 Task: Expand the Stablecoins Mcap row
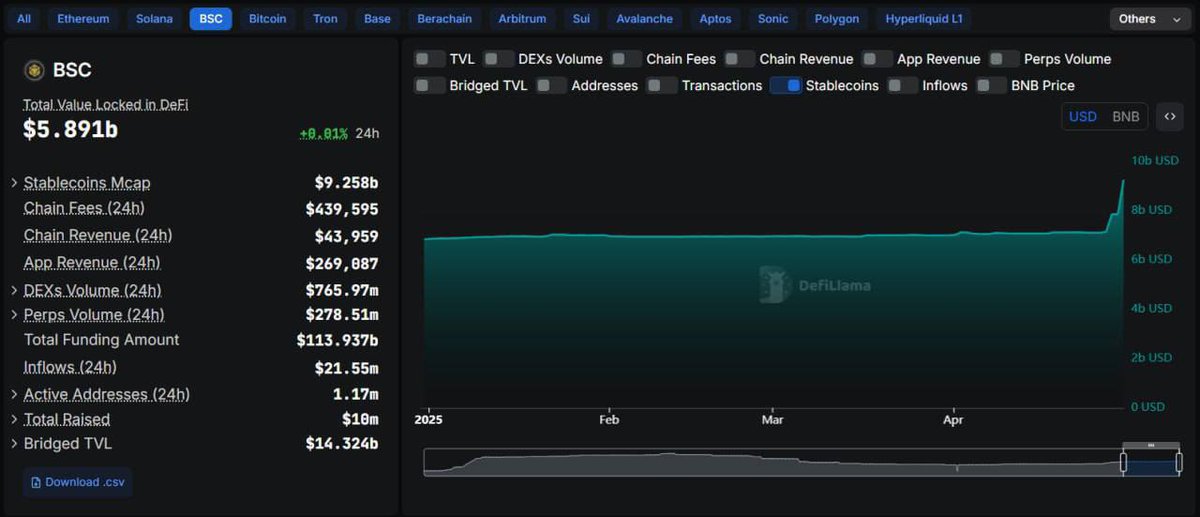14,183
